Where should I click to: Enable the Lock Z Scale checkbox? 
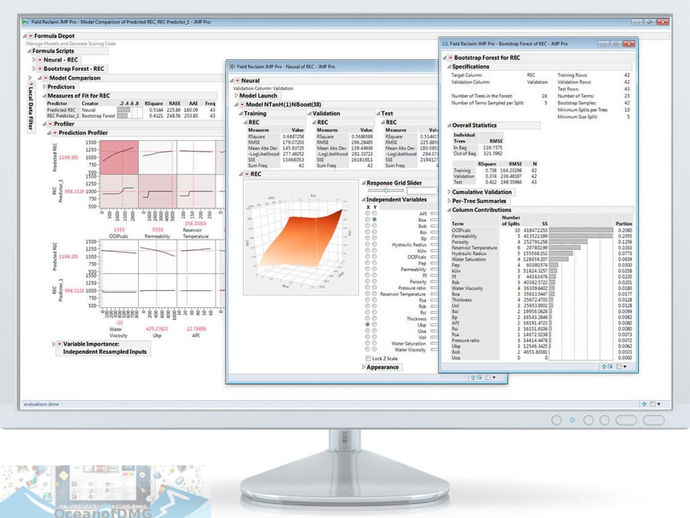click(x=368, y=359)
